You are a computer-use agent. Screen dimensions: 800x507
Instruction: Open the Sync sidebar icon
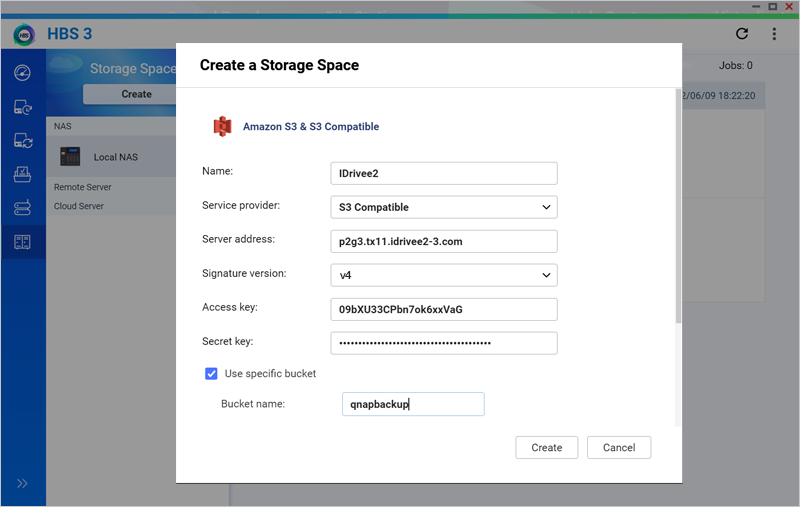[x=22, y=140]
